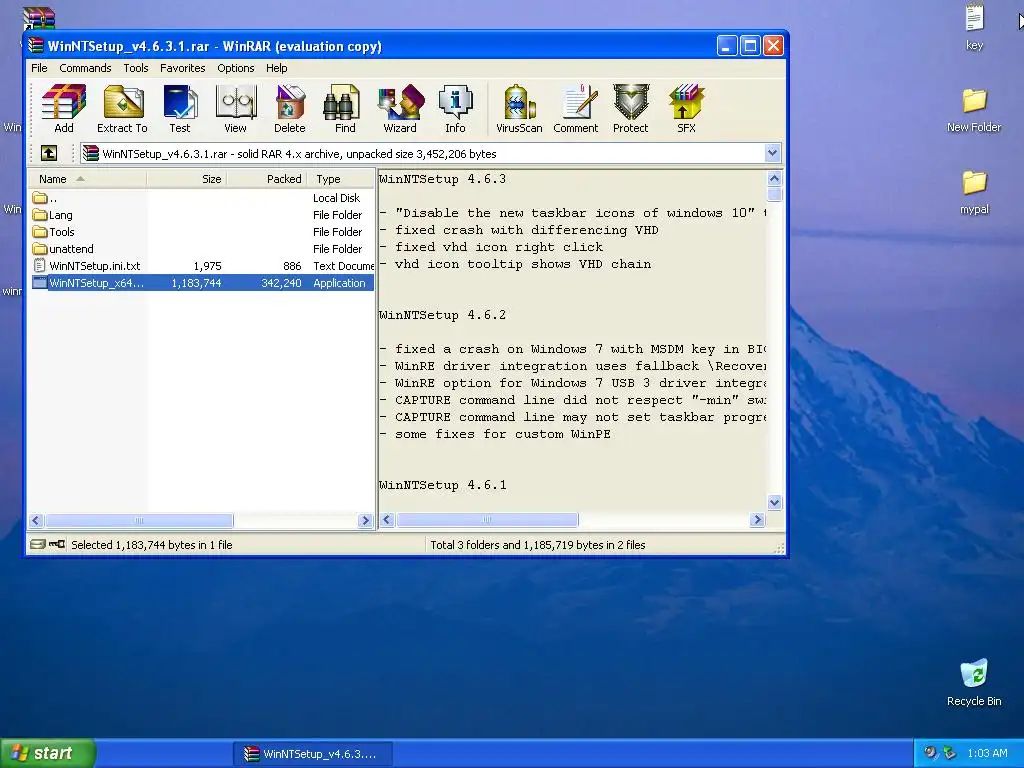Click the 'WinNTSetup 4.6.2' comment heading

tap(442, 315)
